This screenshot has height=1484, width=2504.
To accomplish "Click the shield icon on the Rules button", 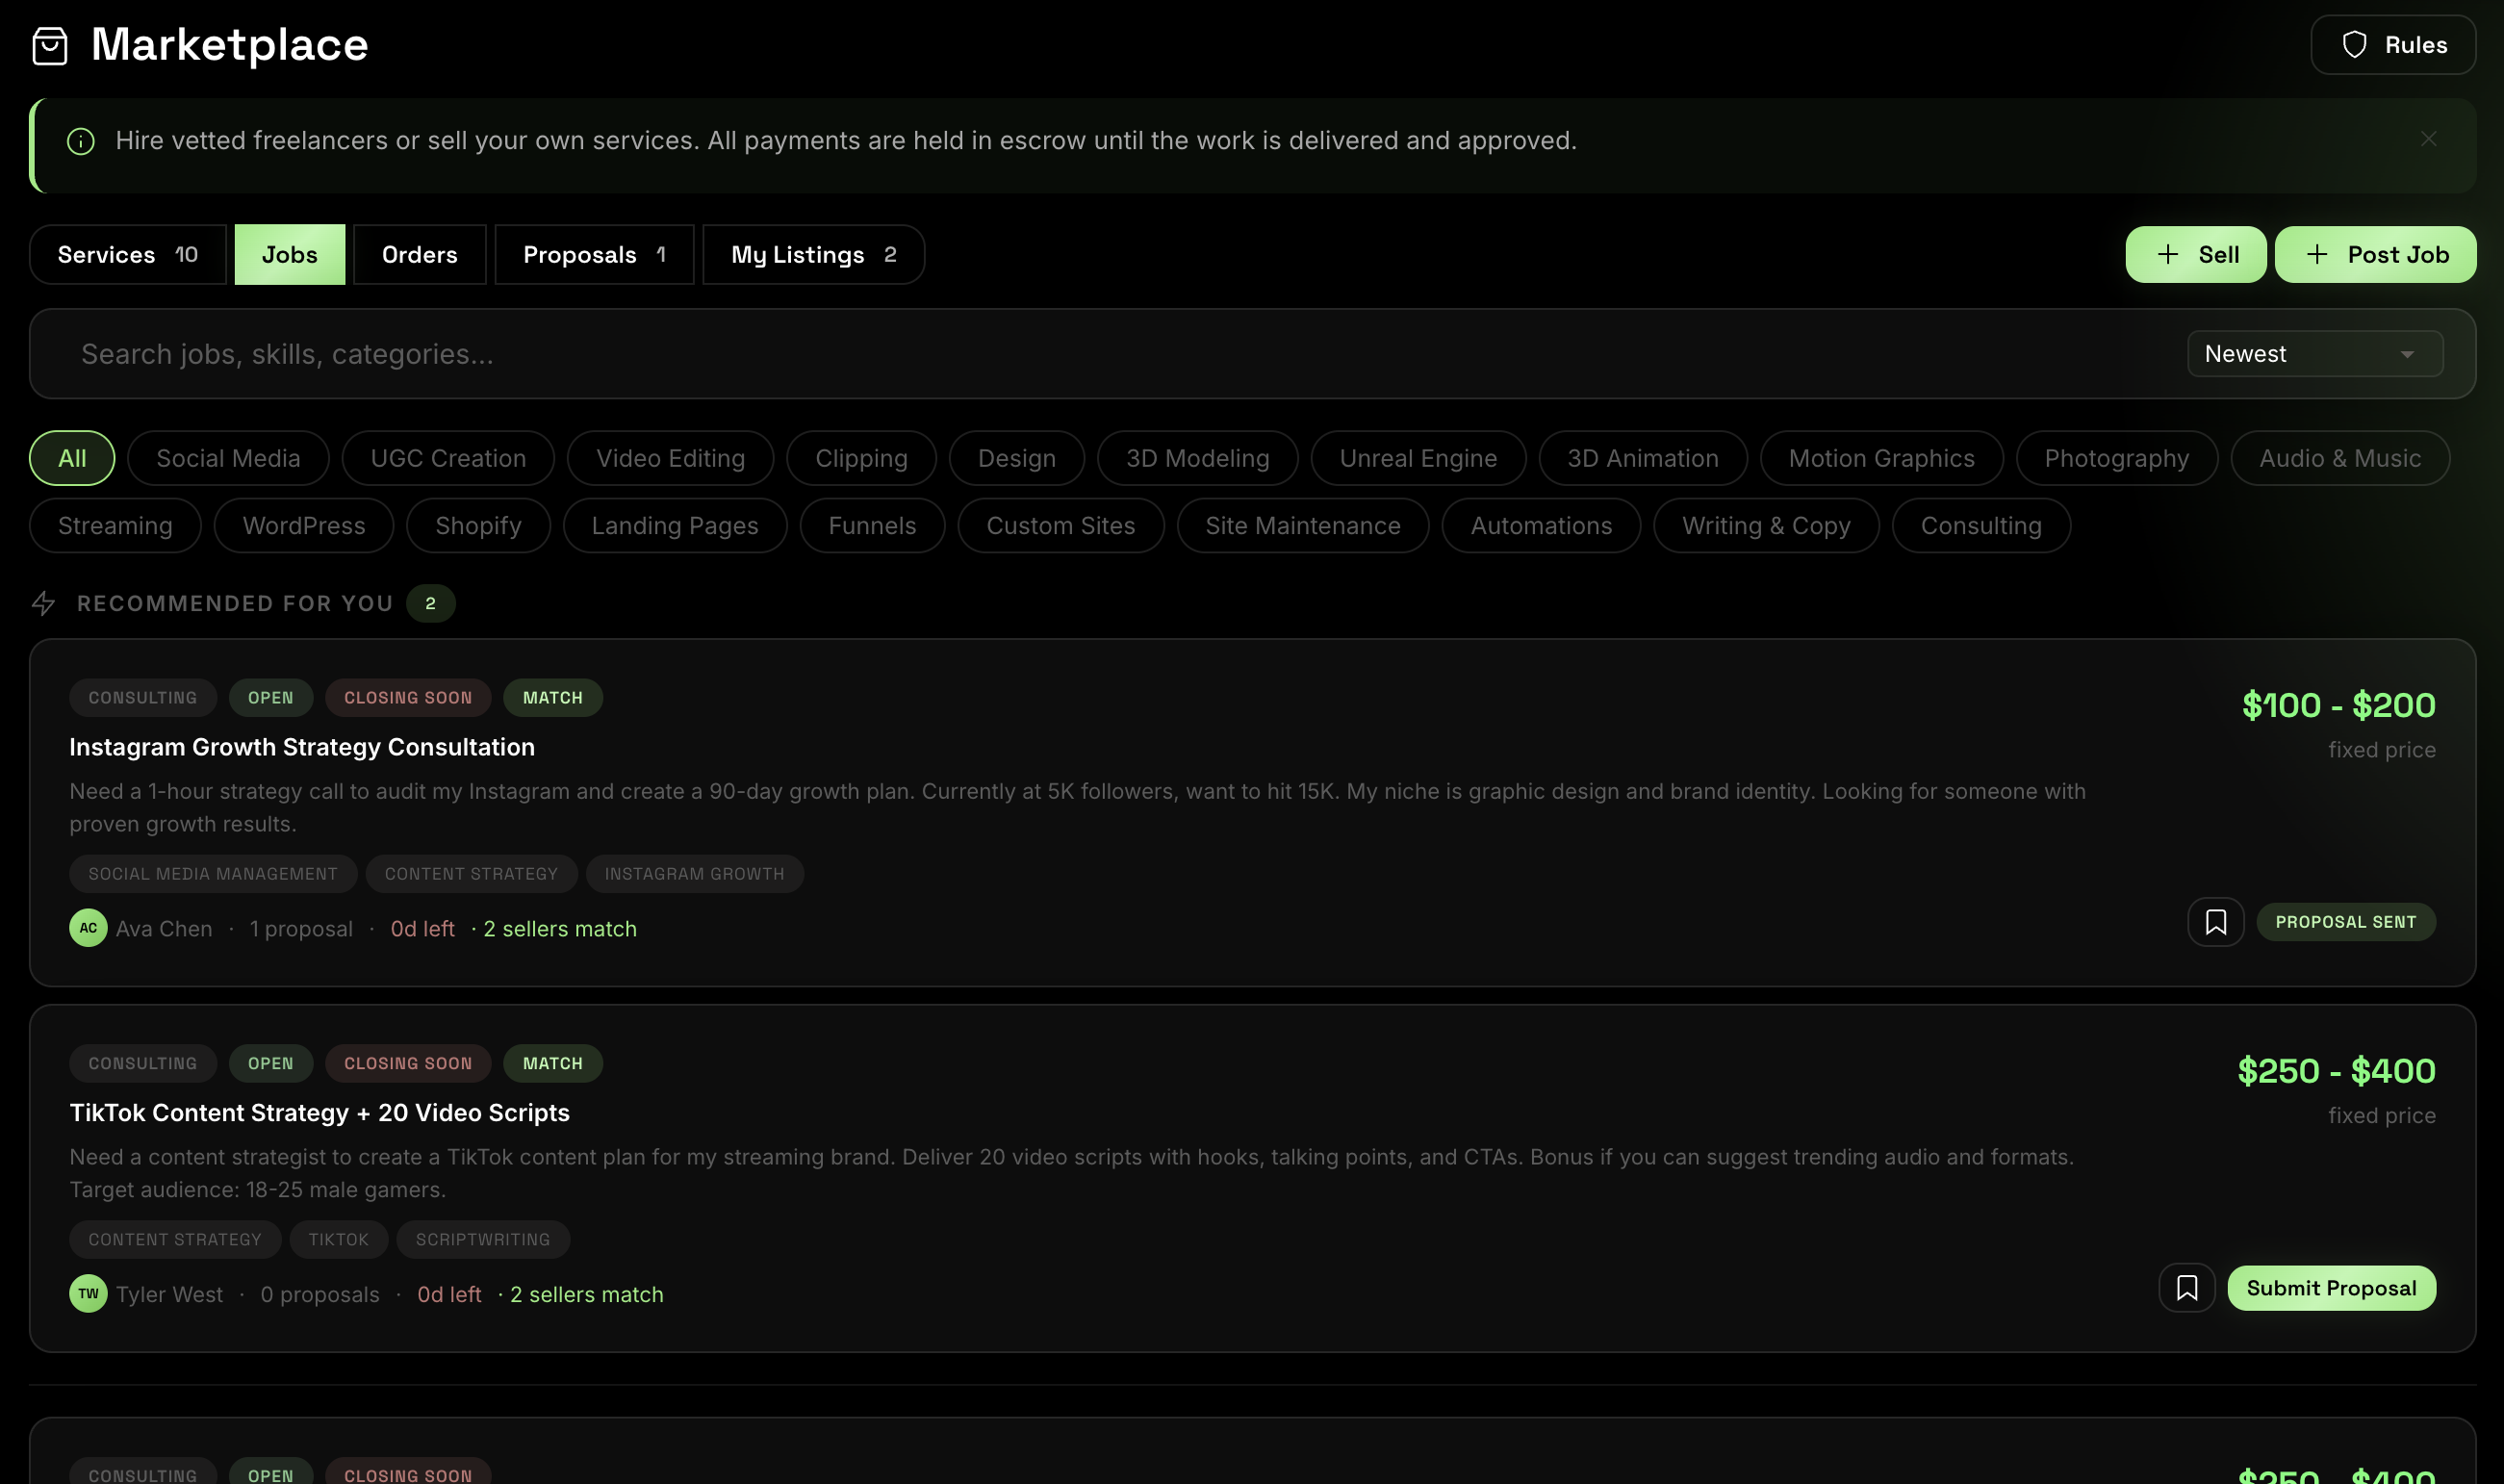I will coord(2355,44).
